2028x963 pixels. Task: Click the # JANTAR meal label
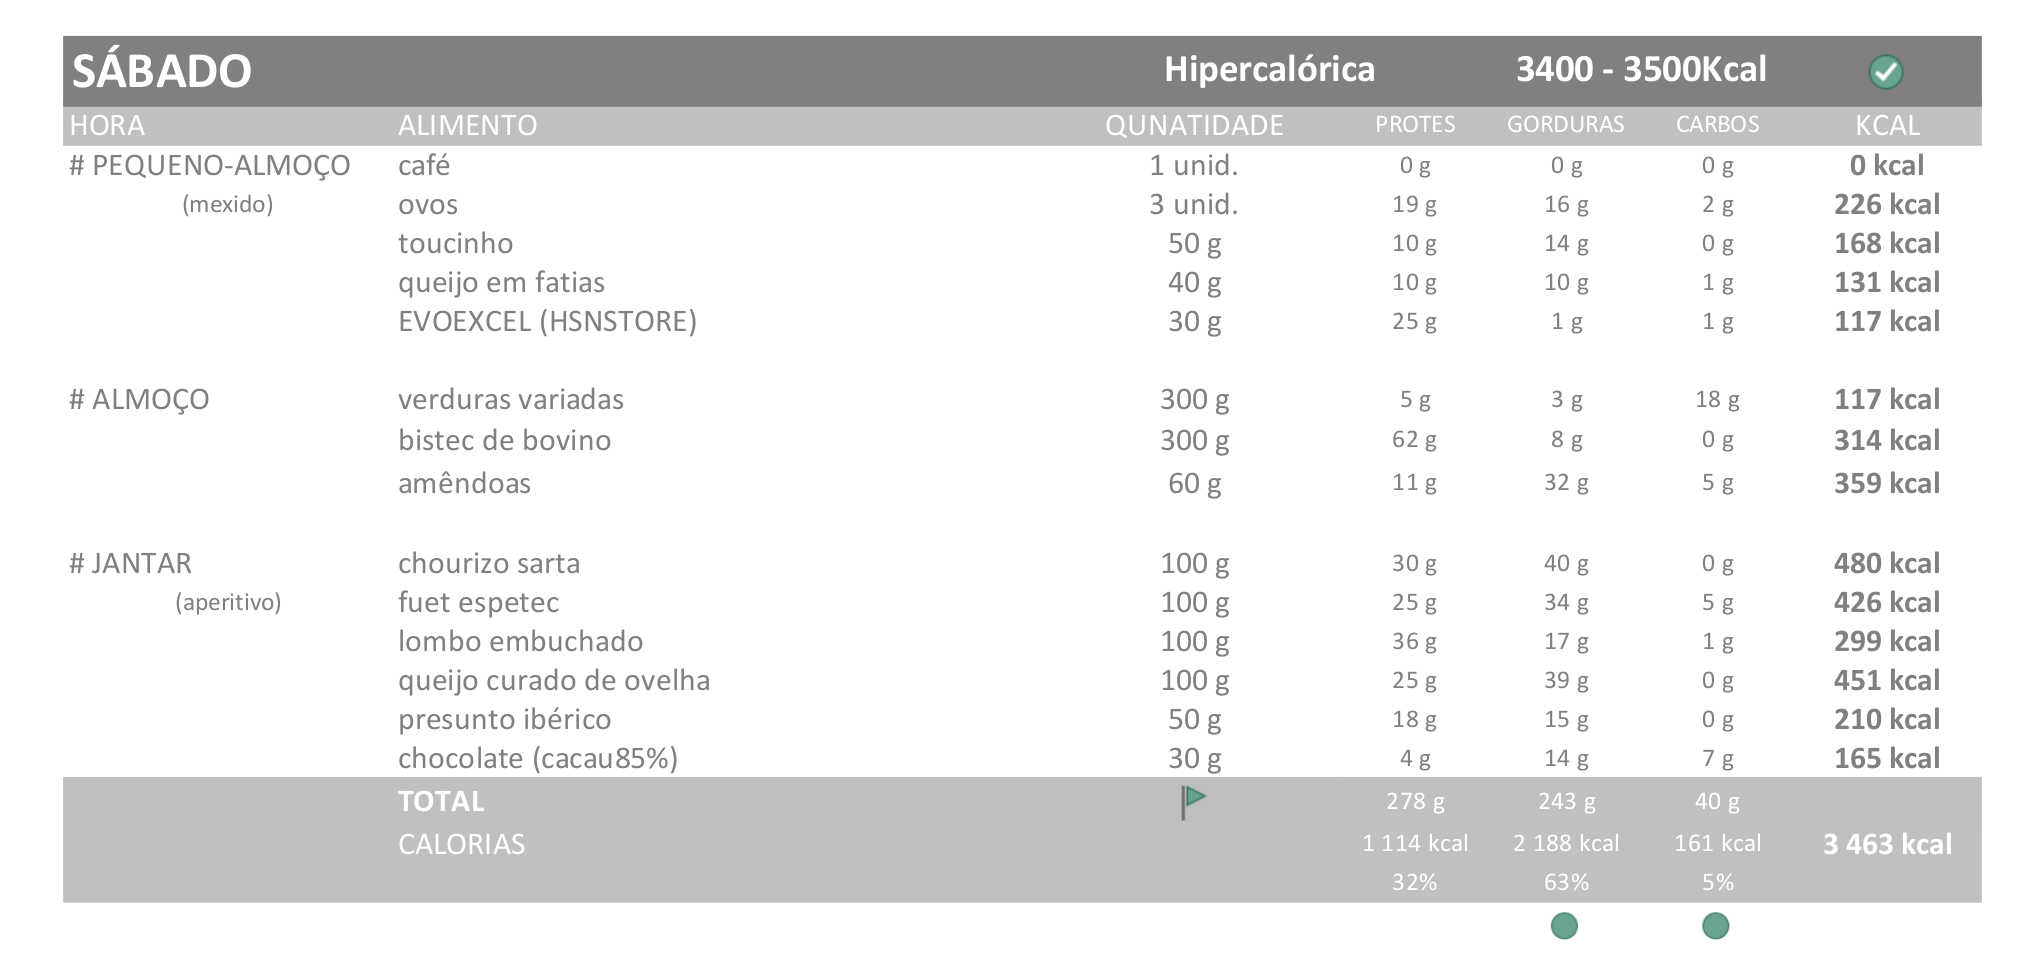pos(130,563)
